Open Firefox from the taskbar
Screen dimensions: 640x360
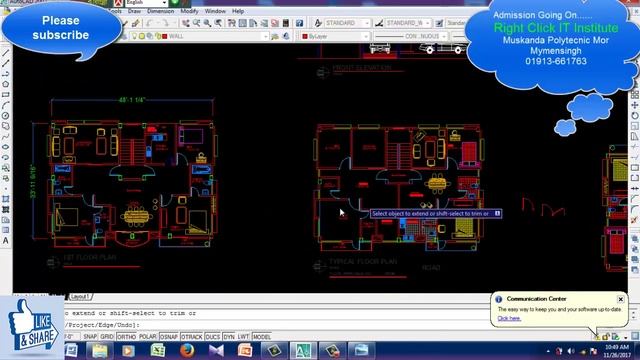tap(187, 351)
